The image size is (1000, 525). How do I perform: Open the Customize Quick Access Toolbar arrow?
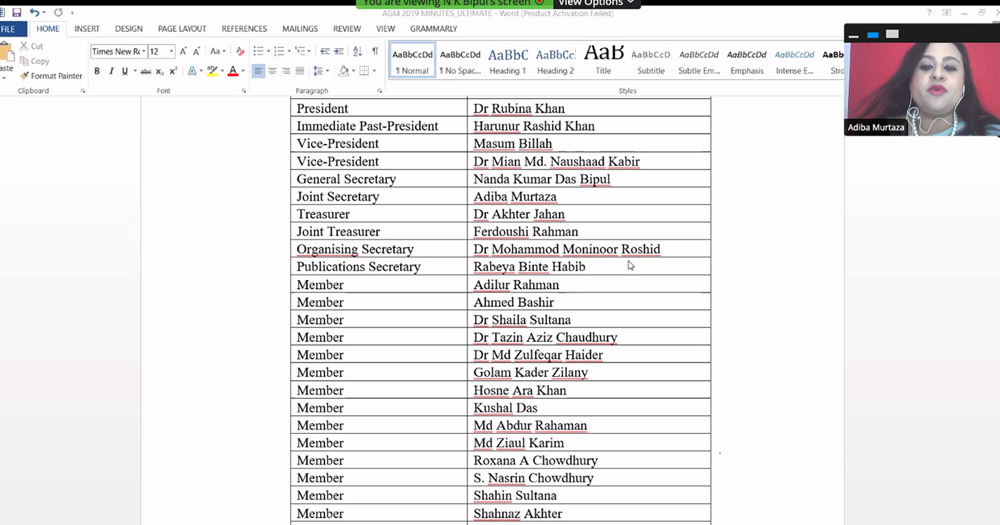(x=72, y=13)
